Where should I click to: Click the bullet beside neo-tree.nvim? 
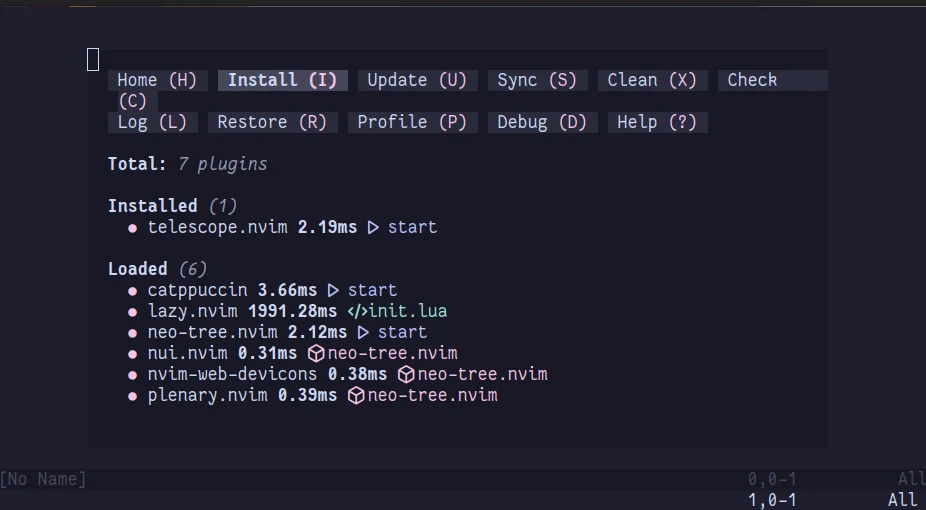132,334
